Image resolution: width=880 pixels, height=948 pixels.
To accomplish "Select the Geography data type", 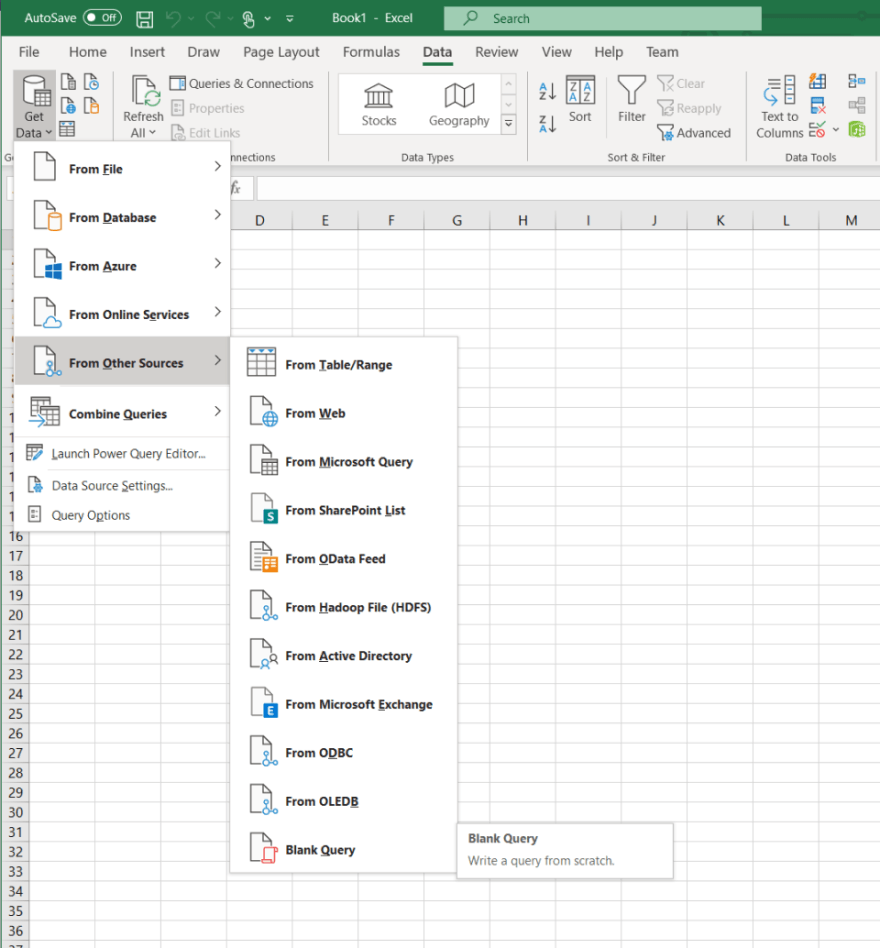I will point(458,103).
